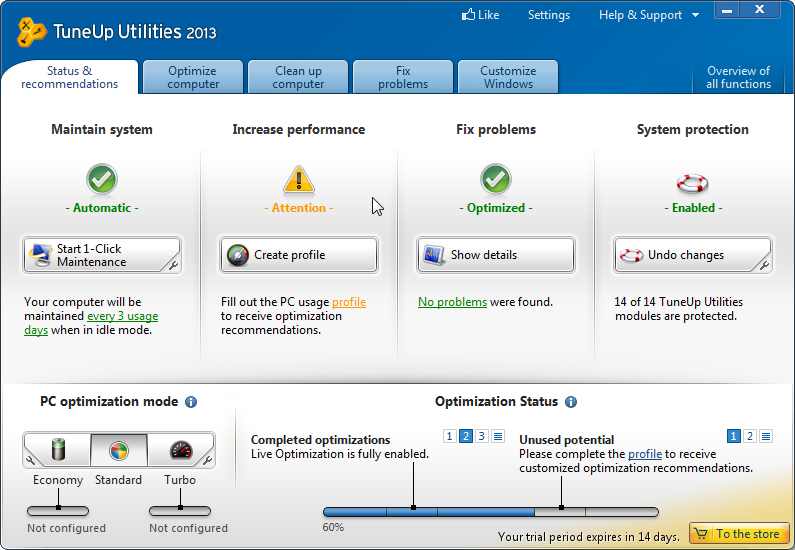
Task: Open Undo changes settings wrench icon
Action: [765, 265]
